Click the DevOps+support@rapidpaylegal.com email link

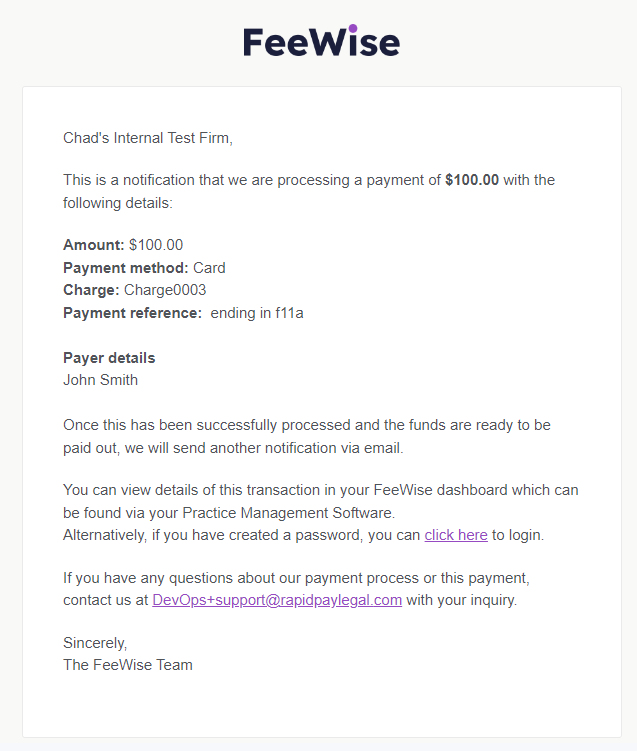277,600
